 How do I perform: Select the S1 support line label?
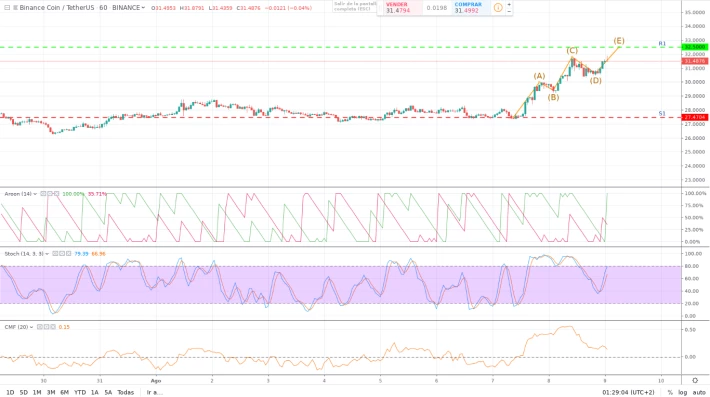662,114
